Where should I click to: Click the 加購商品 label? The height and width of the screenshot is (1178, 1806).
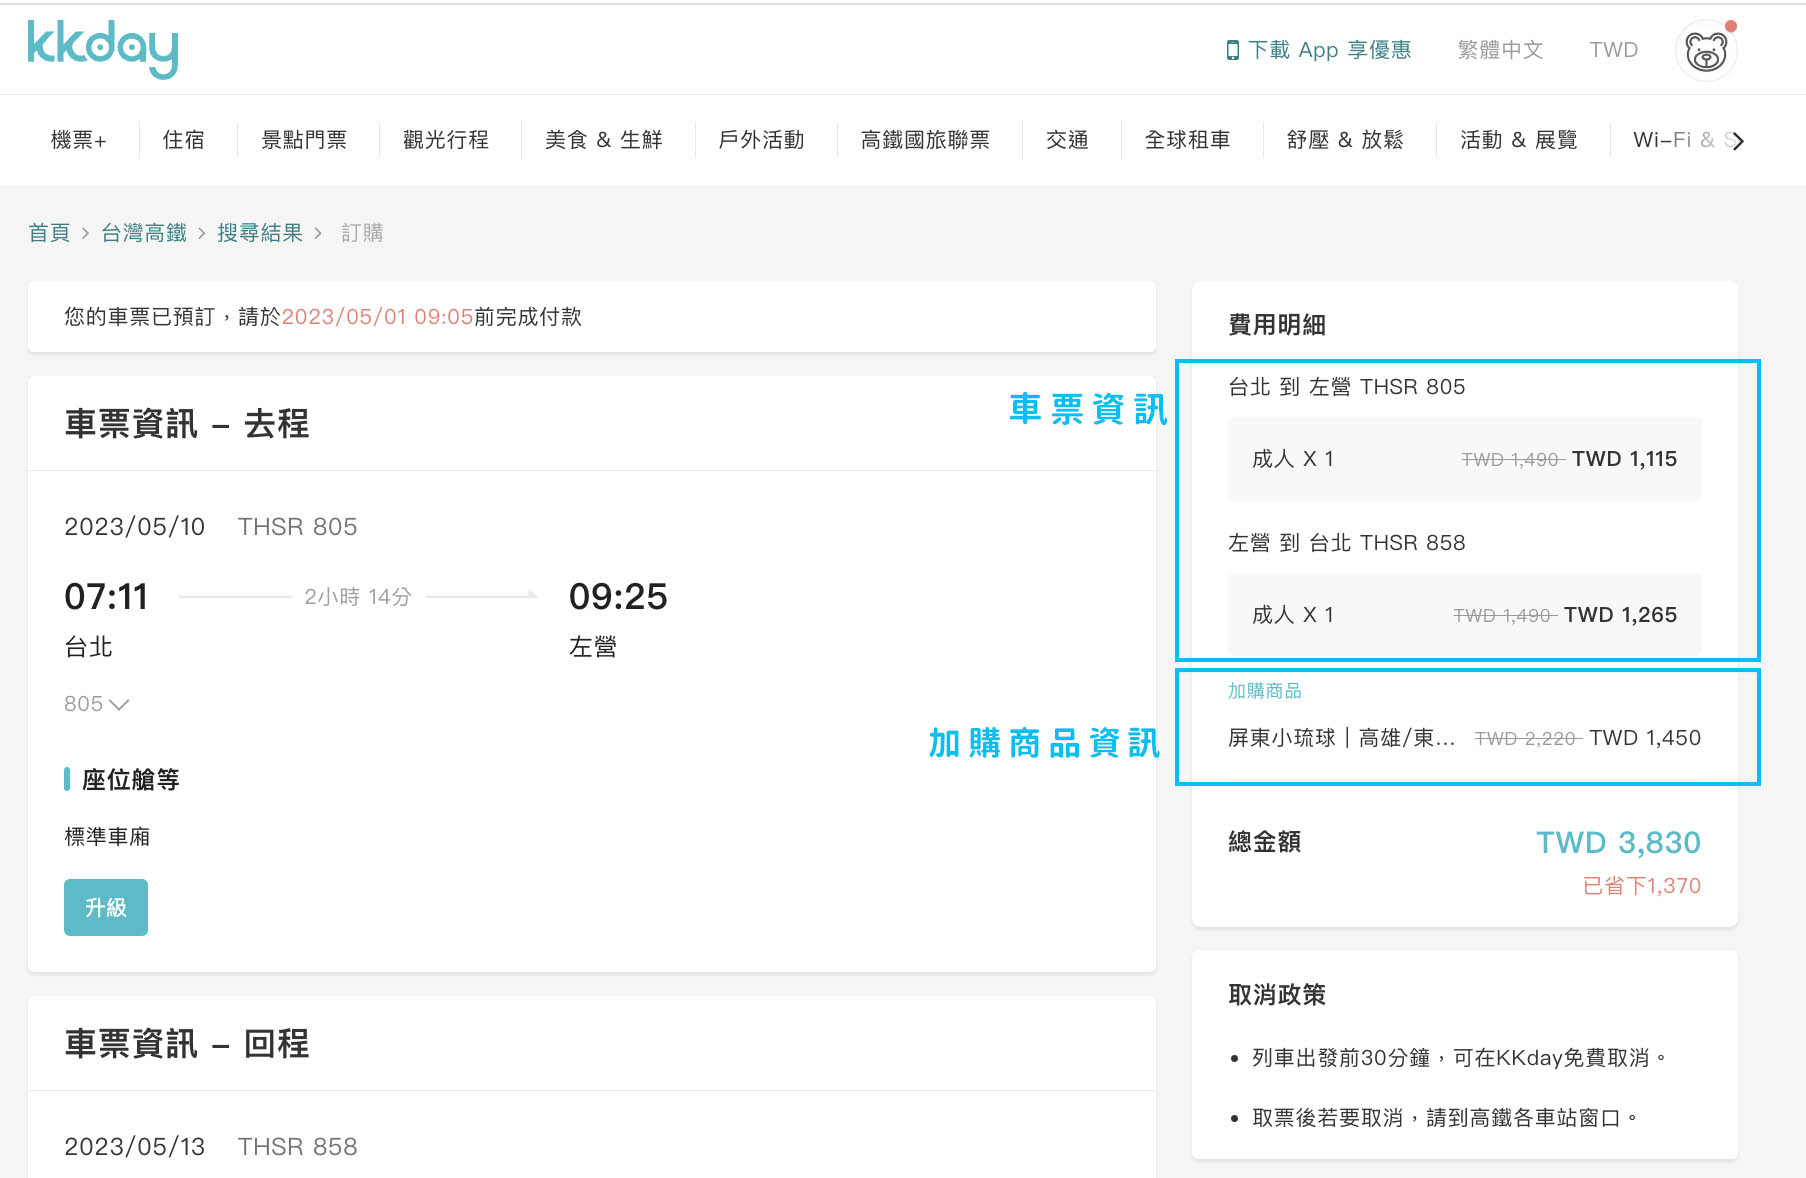[1265, 691]
